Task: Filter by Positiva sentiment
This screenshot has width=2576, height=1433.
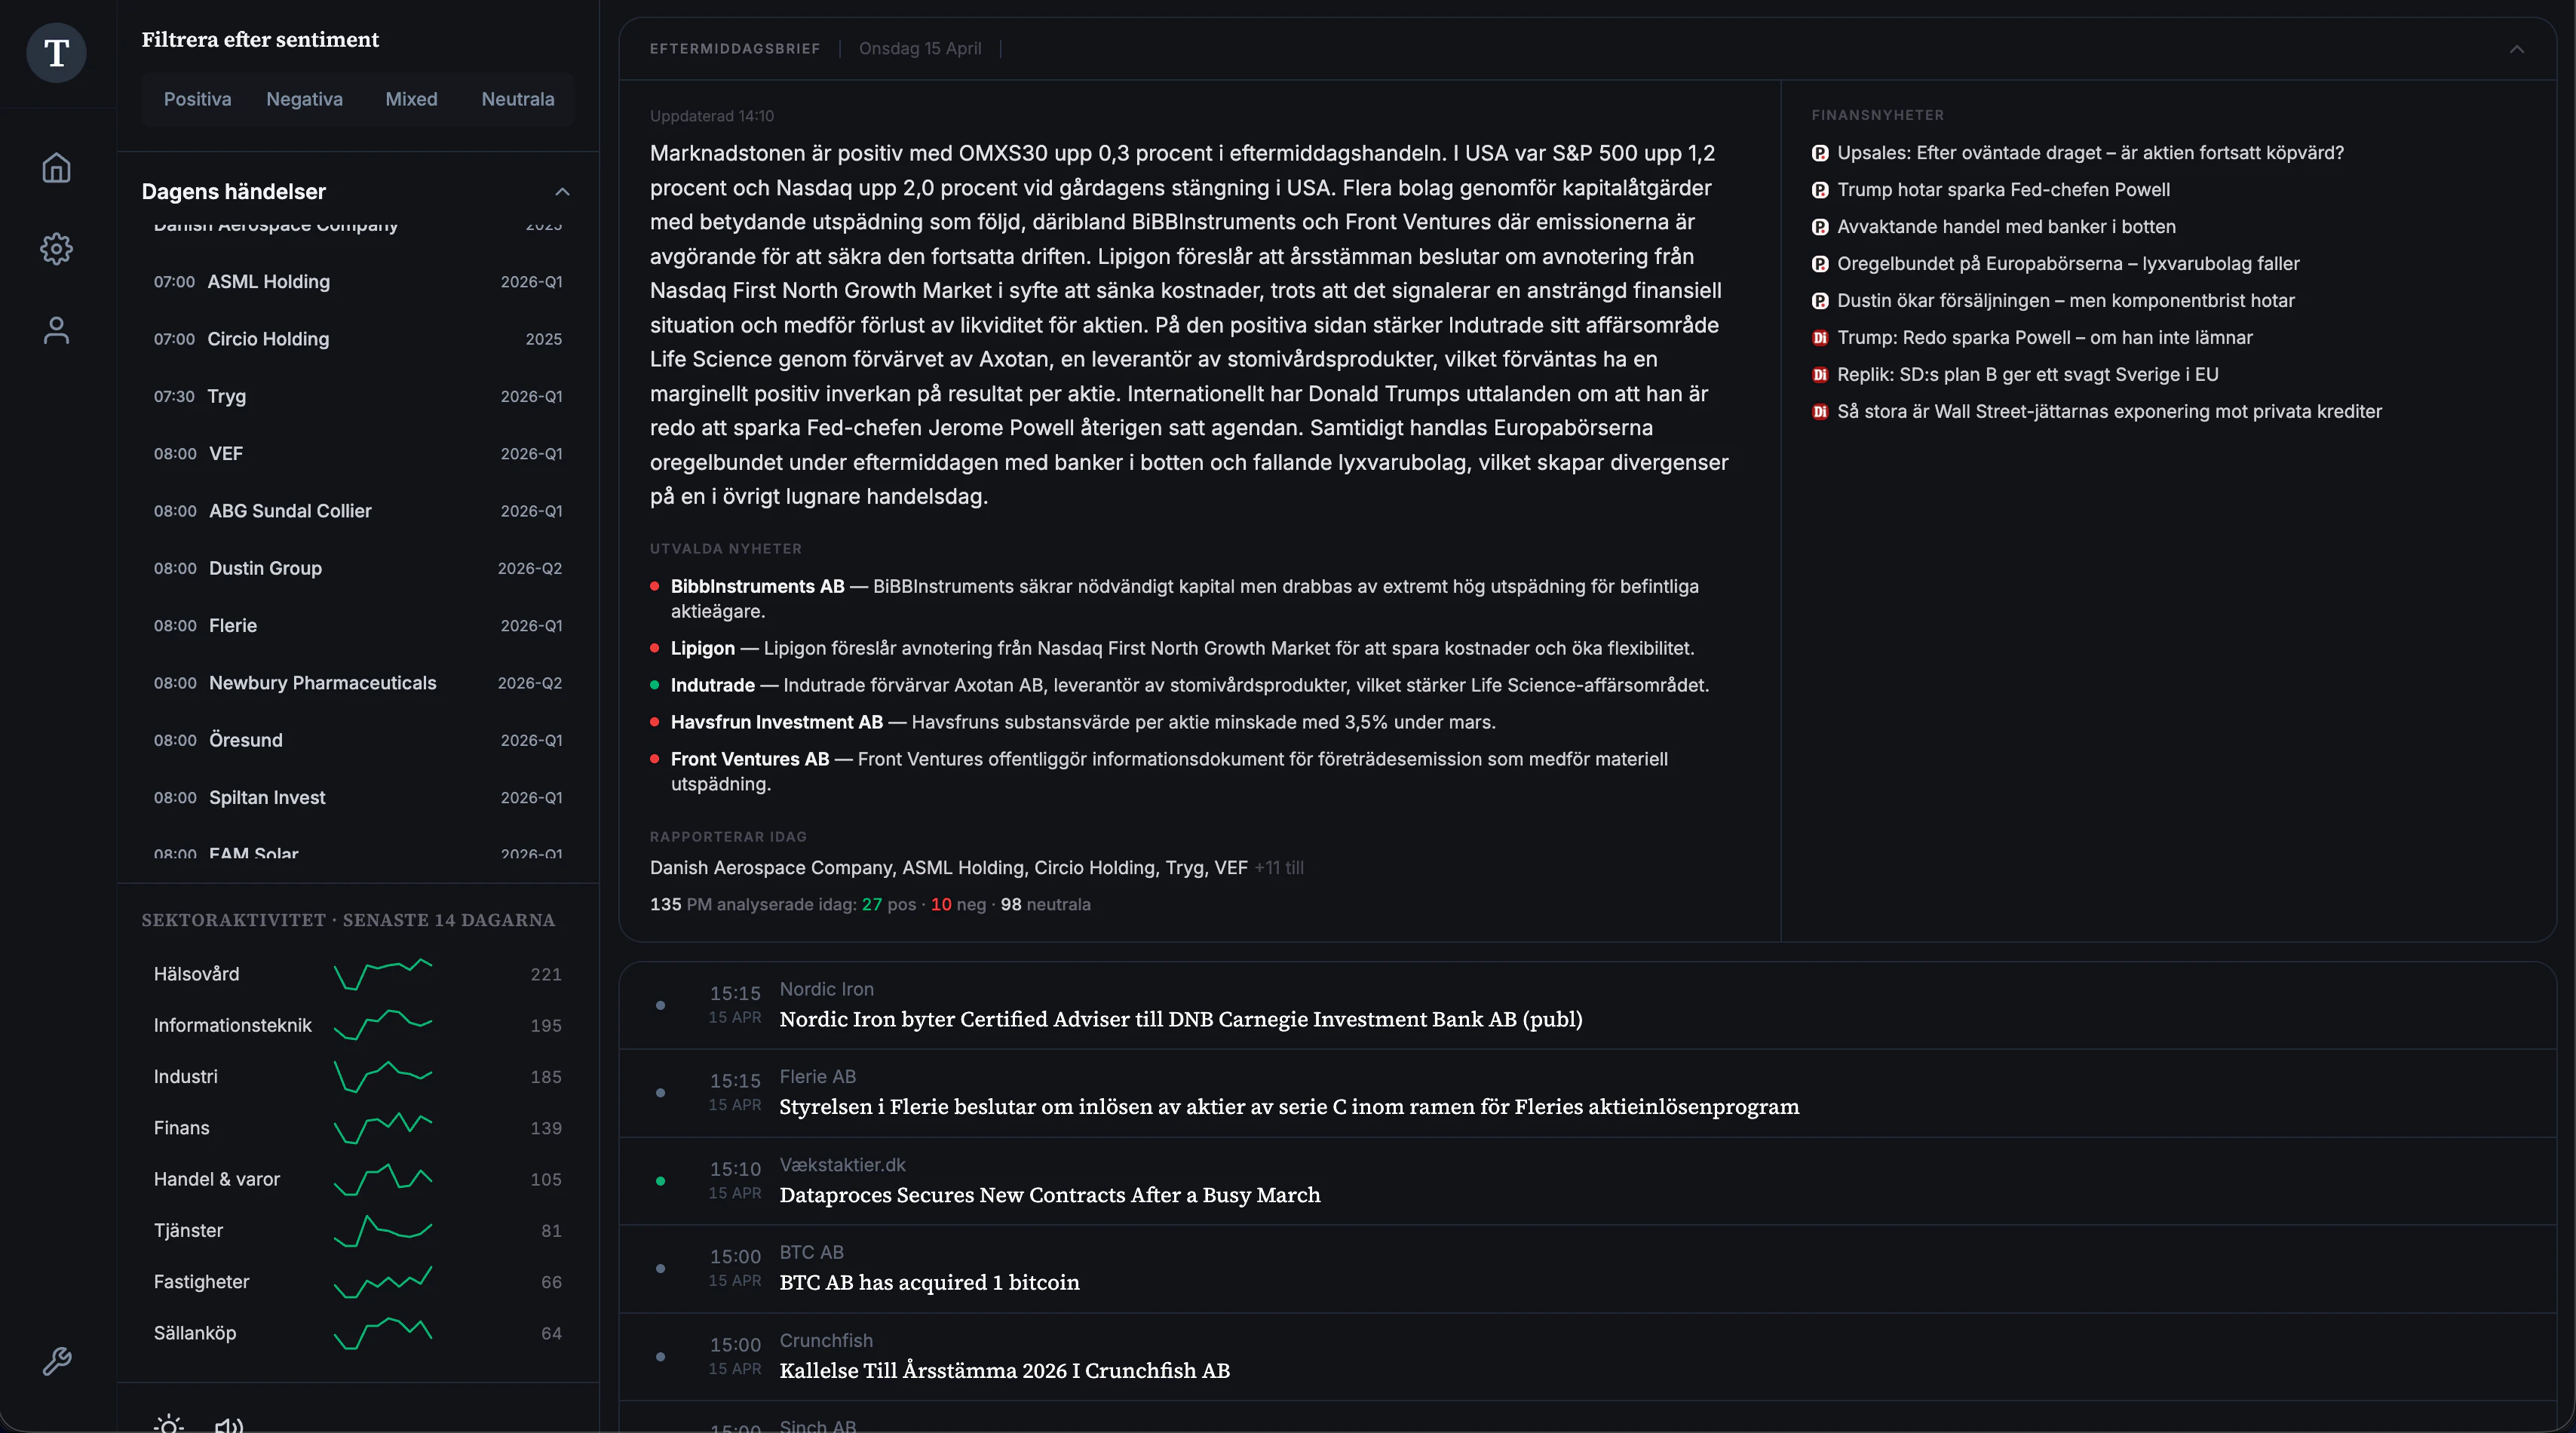Action: click(197, 99)
